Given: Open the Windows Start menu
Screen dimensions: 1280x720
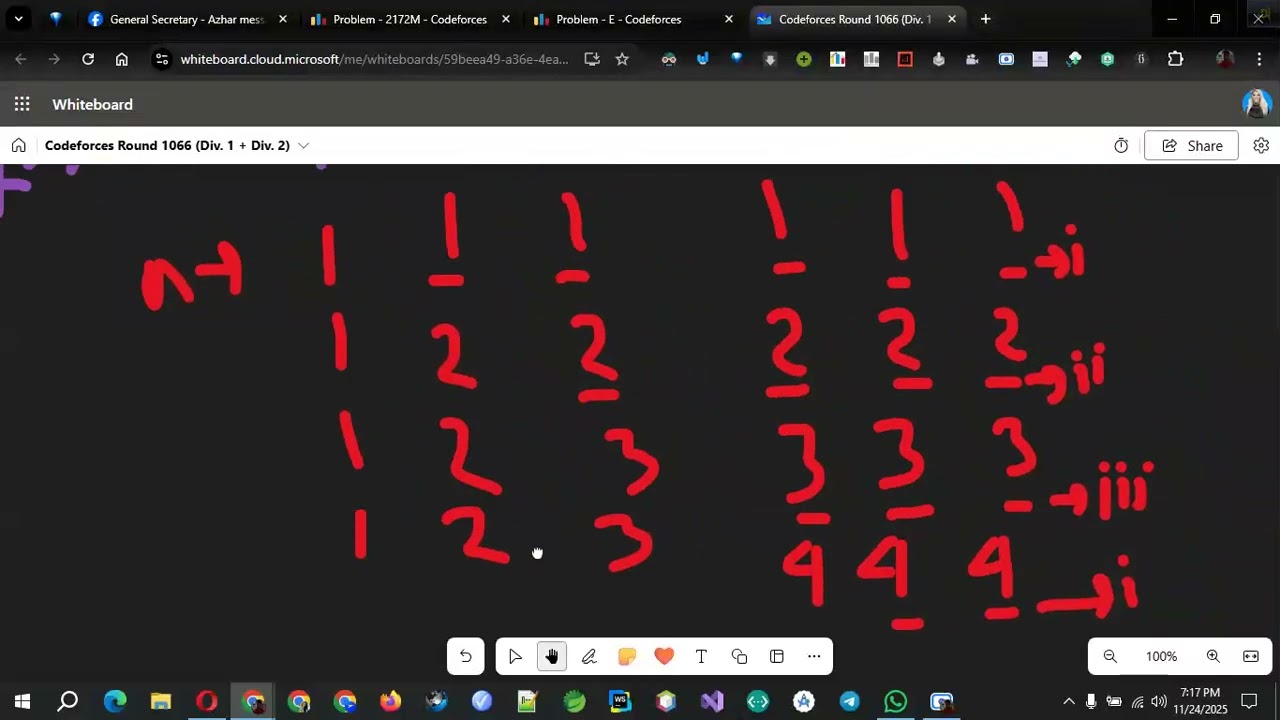Looking at the screenshot, I should 22,701.
